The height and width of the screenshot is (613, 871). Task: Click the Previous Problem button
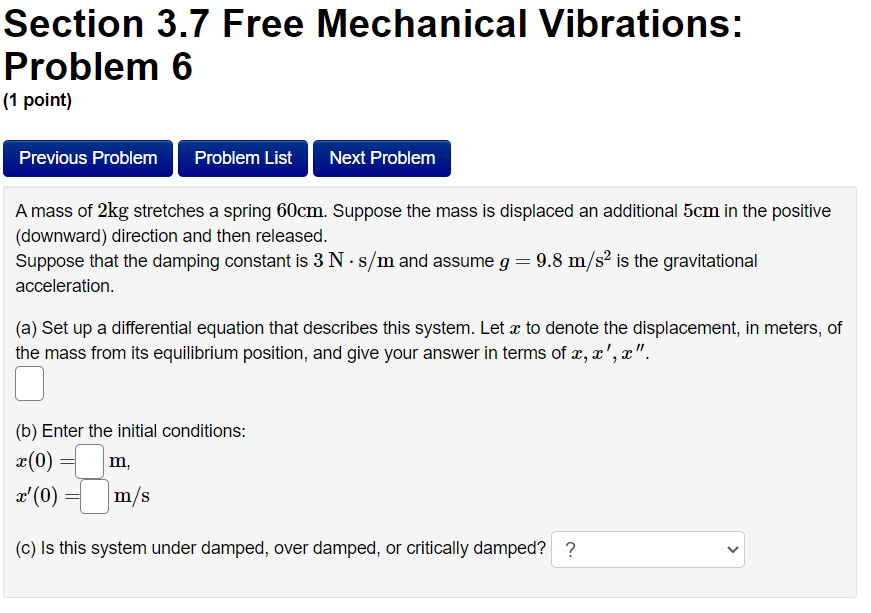[87, 158]
